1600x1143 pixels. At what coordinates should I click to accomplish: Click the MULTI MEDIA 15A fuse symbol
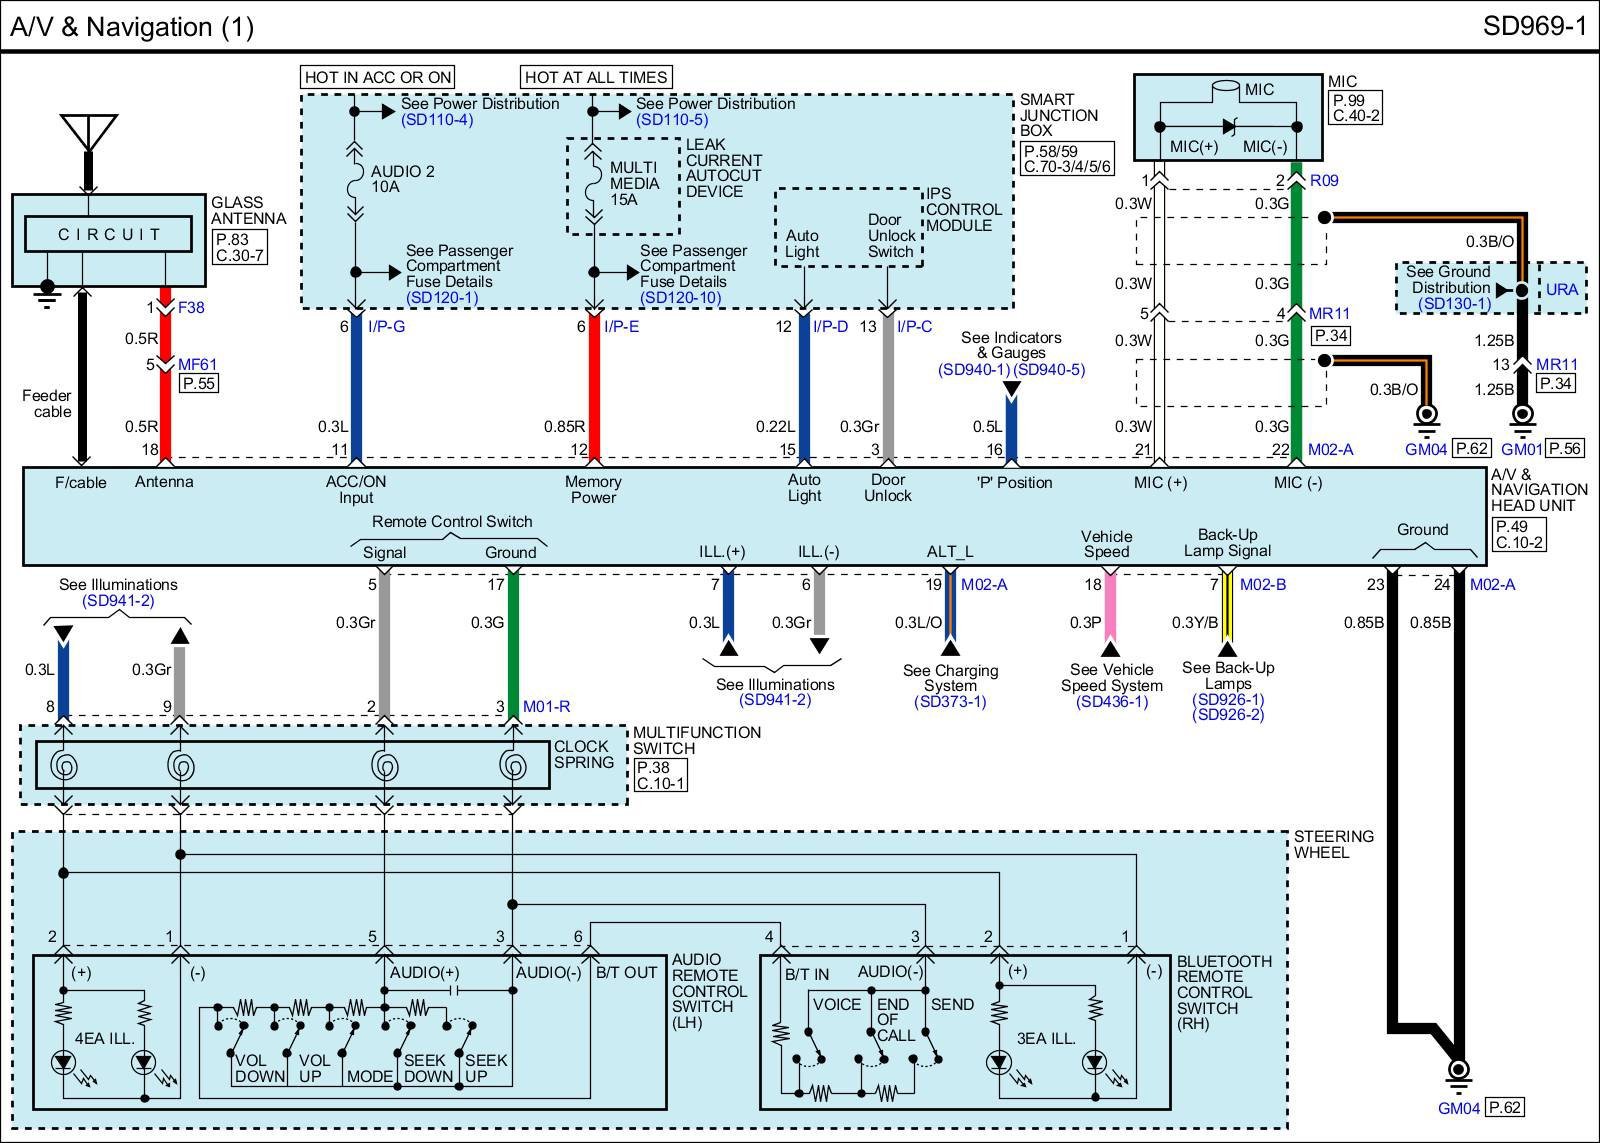coord(594,182)
